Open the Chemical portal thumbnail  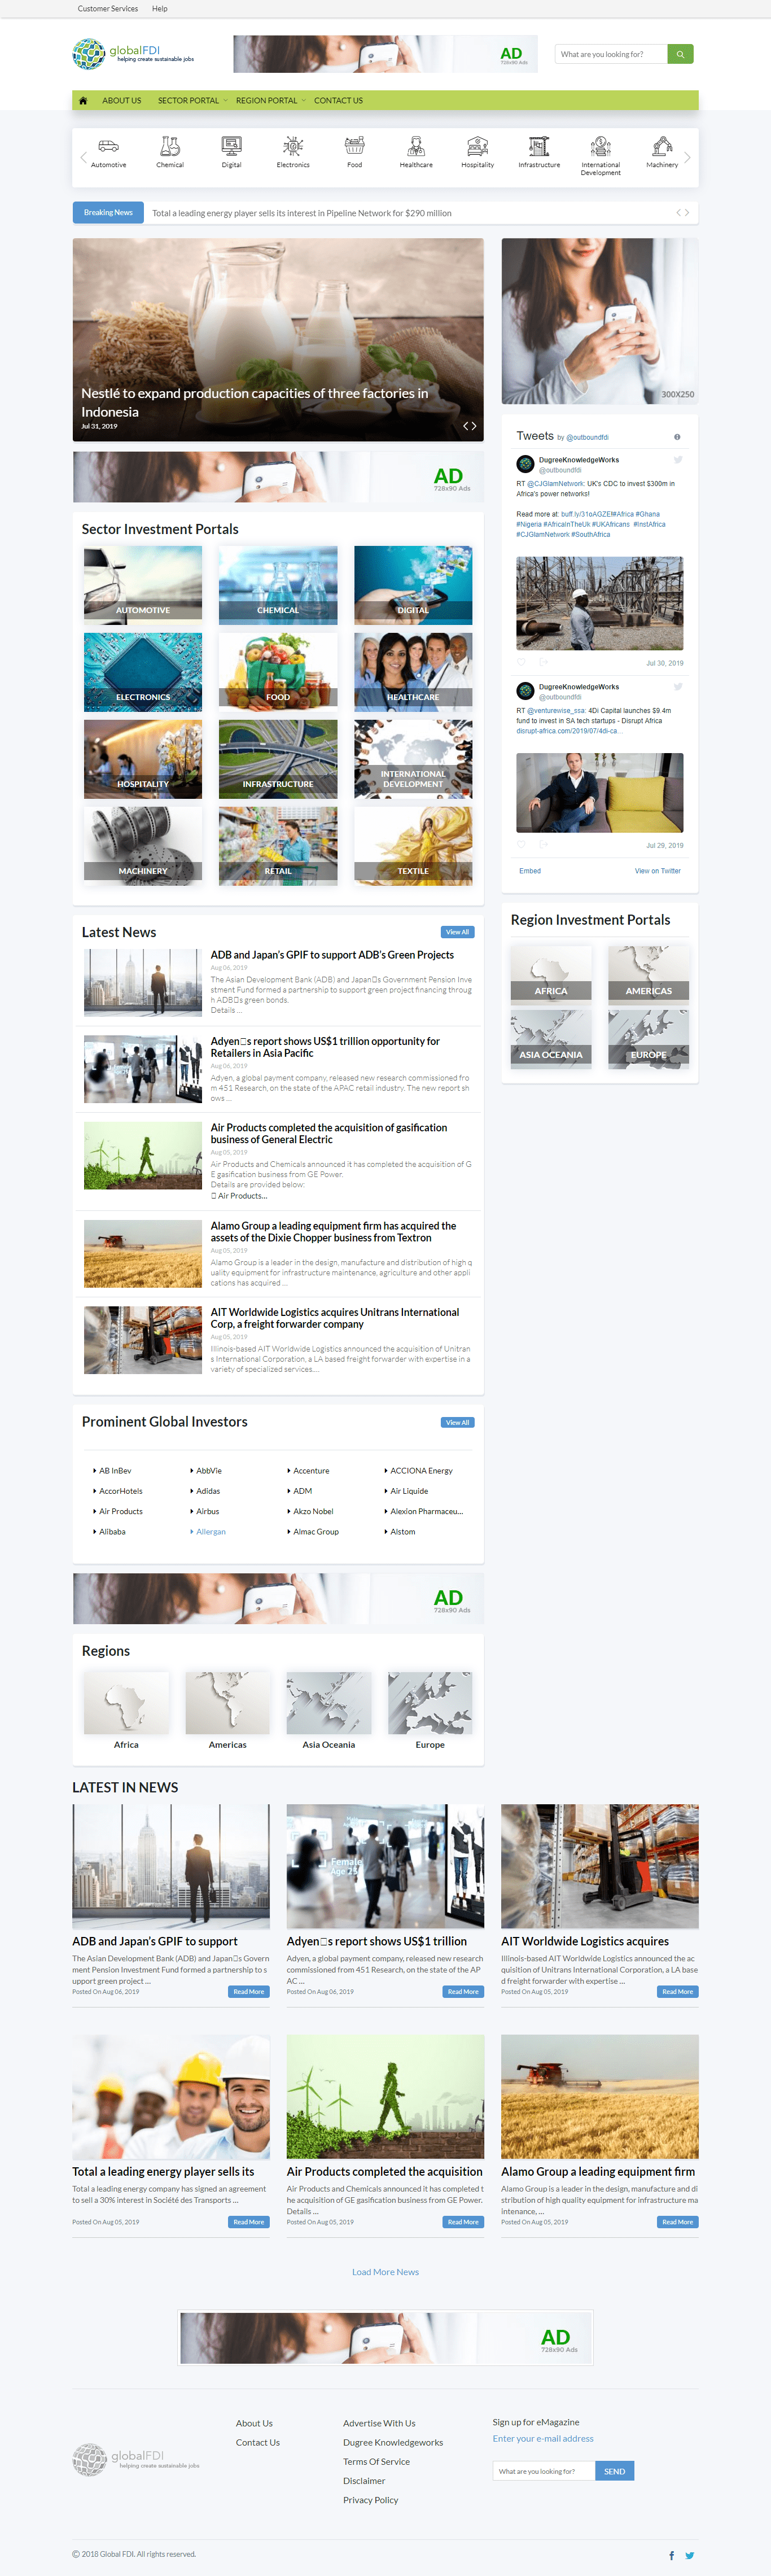point(278,585)
